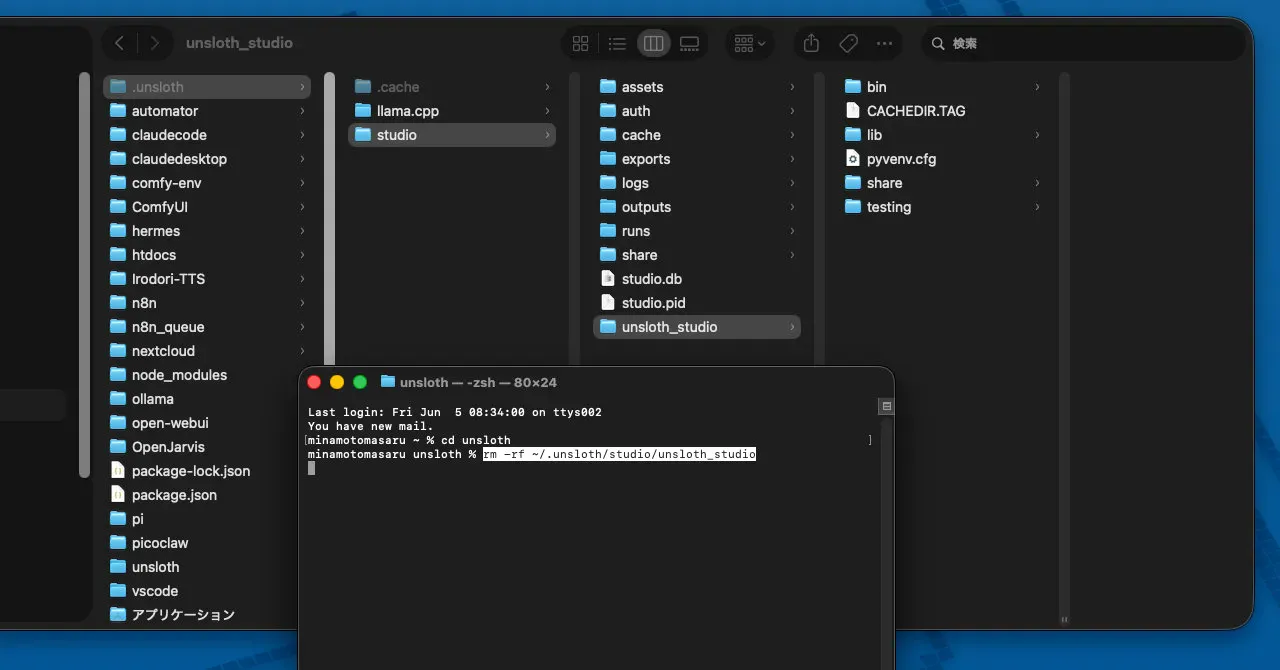Select the .unsloth folder
This screenshot has width=1280, height=670.
click(x=207, y=87)
